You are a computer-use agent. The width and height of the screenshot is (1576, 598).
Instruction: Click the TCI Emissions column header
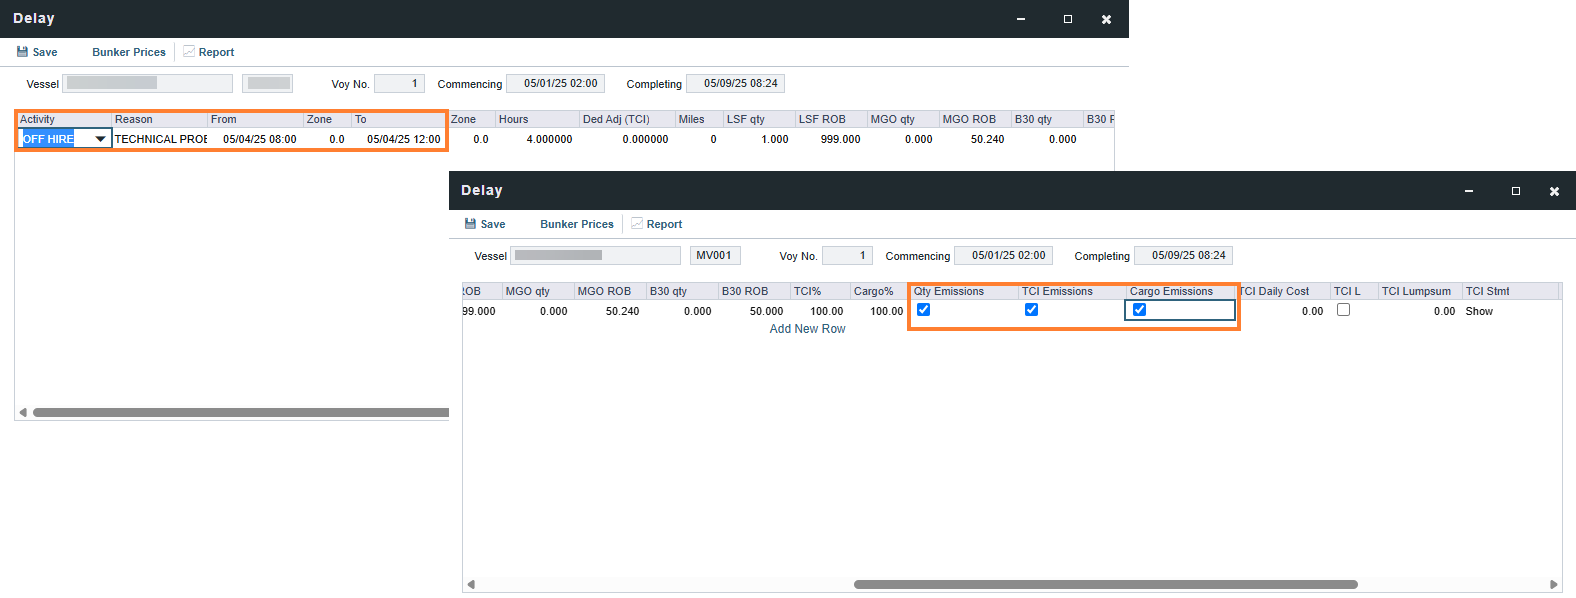click(x=1072, y=291)
